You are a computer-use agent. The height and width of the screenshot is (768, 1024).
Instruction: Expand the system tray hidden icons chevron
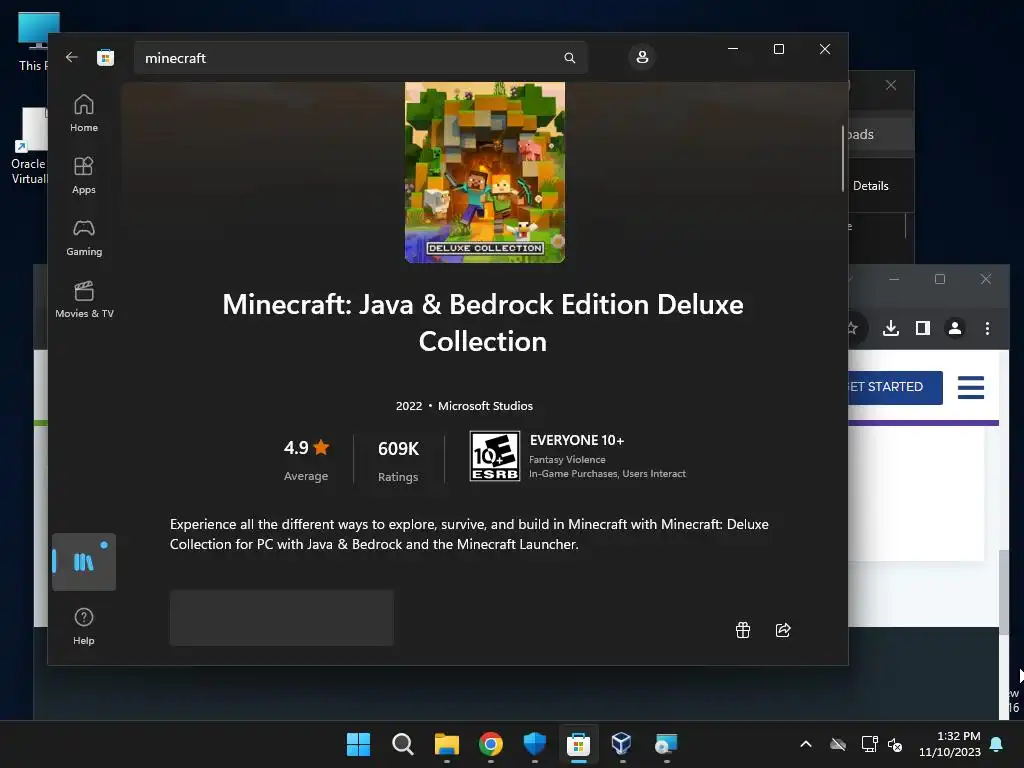pos(806,744)
